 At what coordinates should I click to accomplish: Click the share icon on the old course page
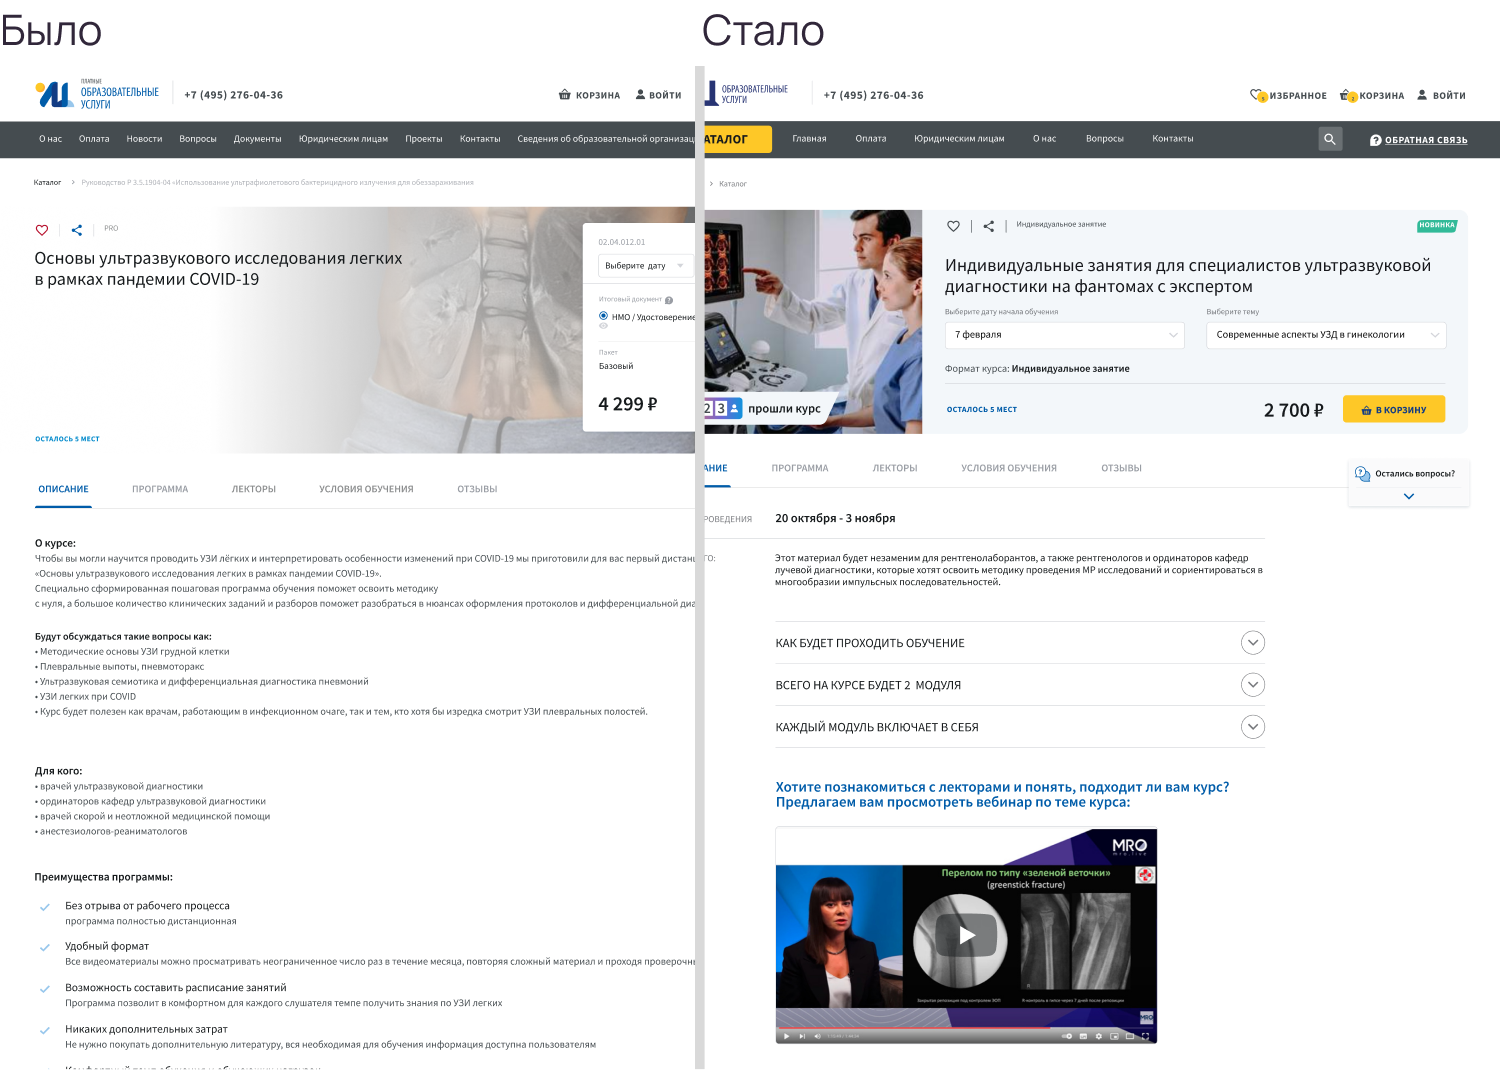[77, 230]
